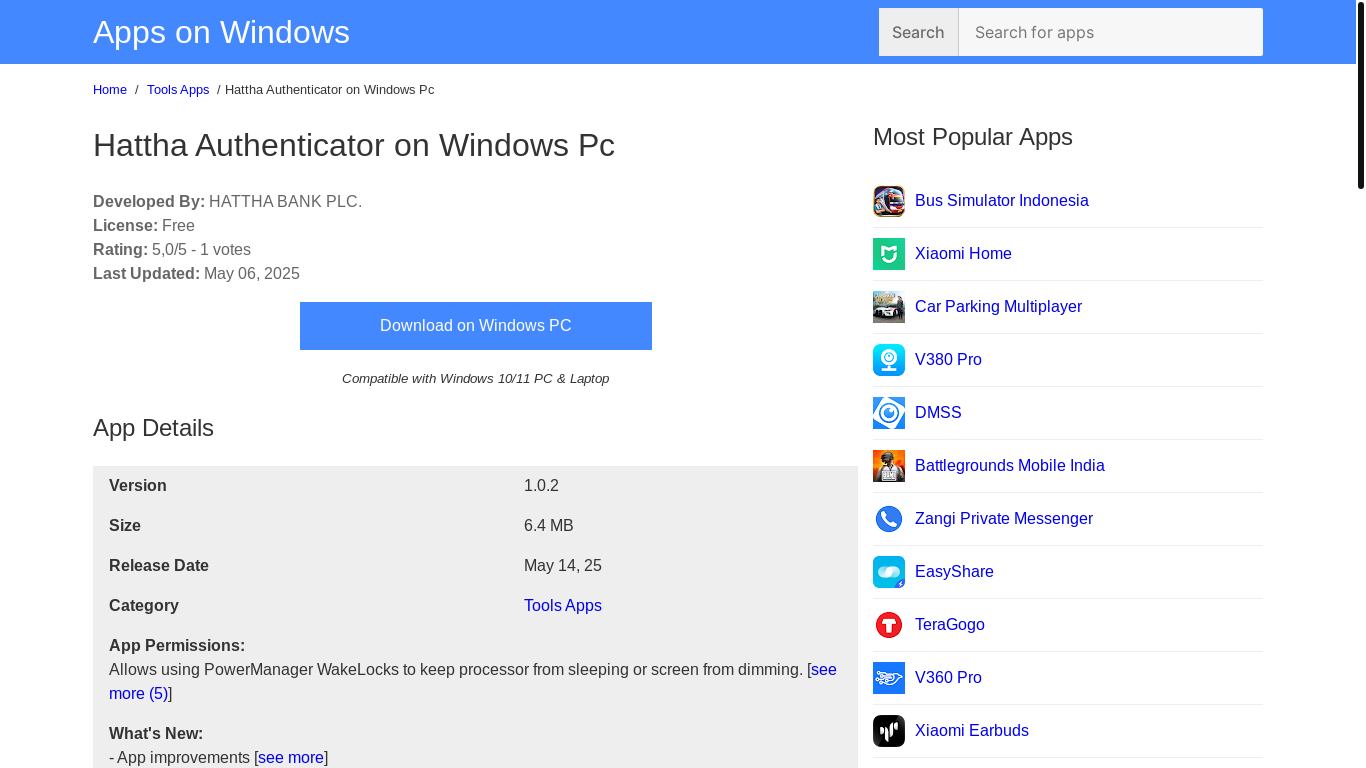The height and width of the screenshot is (768, 1366).
Task: Click the V380 Pro app icon
Action: (x=889, y=360)
